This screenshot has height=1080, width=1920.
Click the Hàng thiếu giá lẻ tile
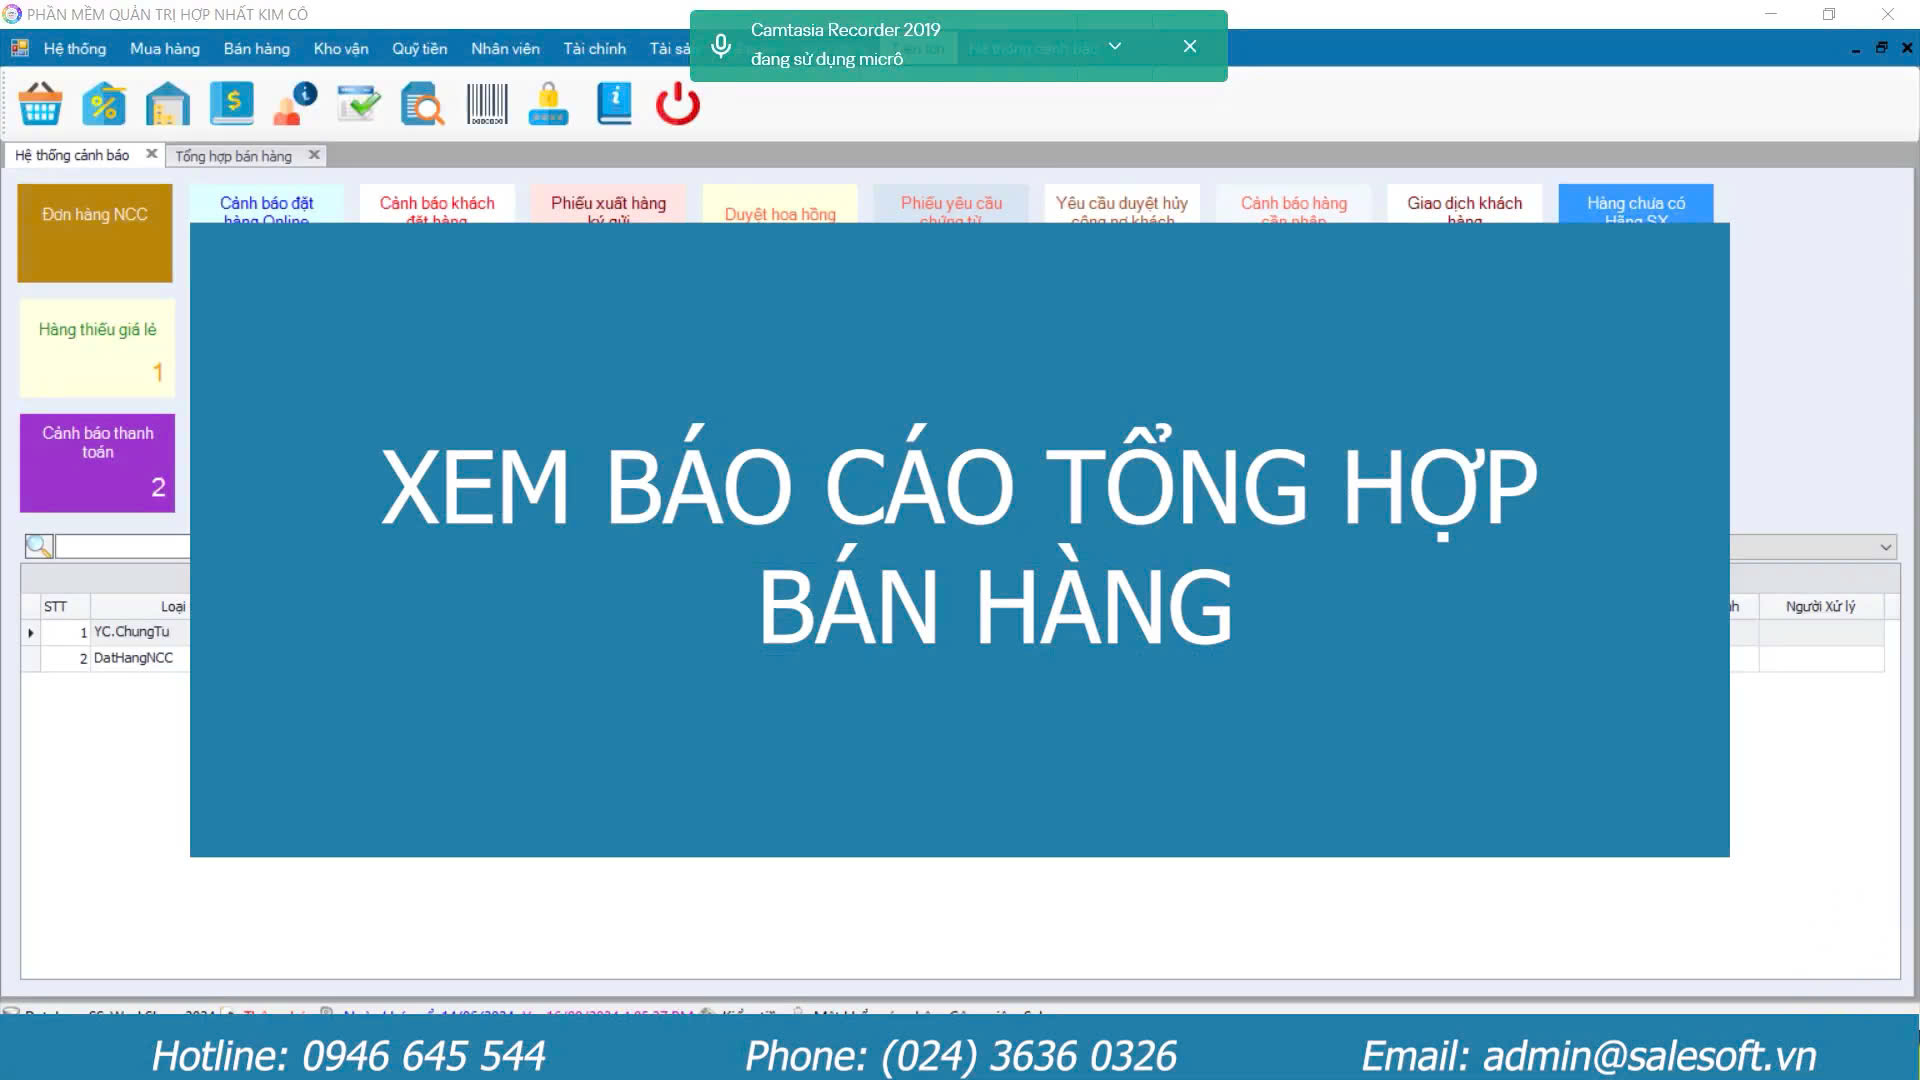point(98,348)
